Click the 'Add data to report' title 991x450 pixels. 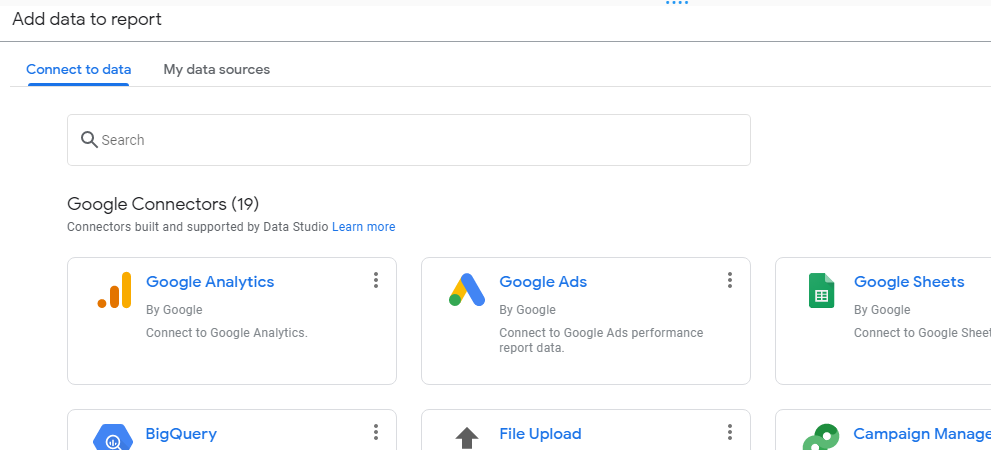pyautogui.click(x=87, y=20)
